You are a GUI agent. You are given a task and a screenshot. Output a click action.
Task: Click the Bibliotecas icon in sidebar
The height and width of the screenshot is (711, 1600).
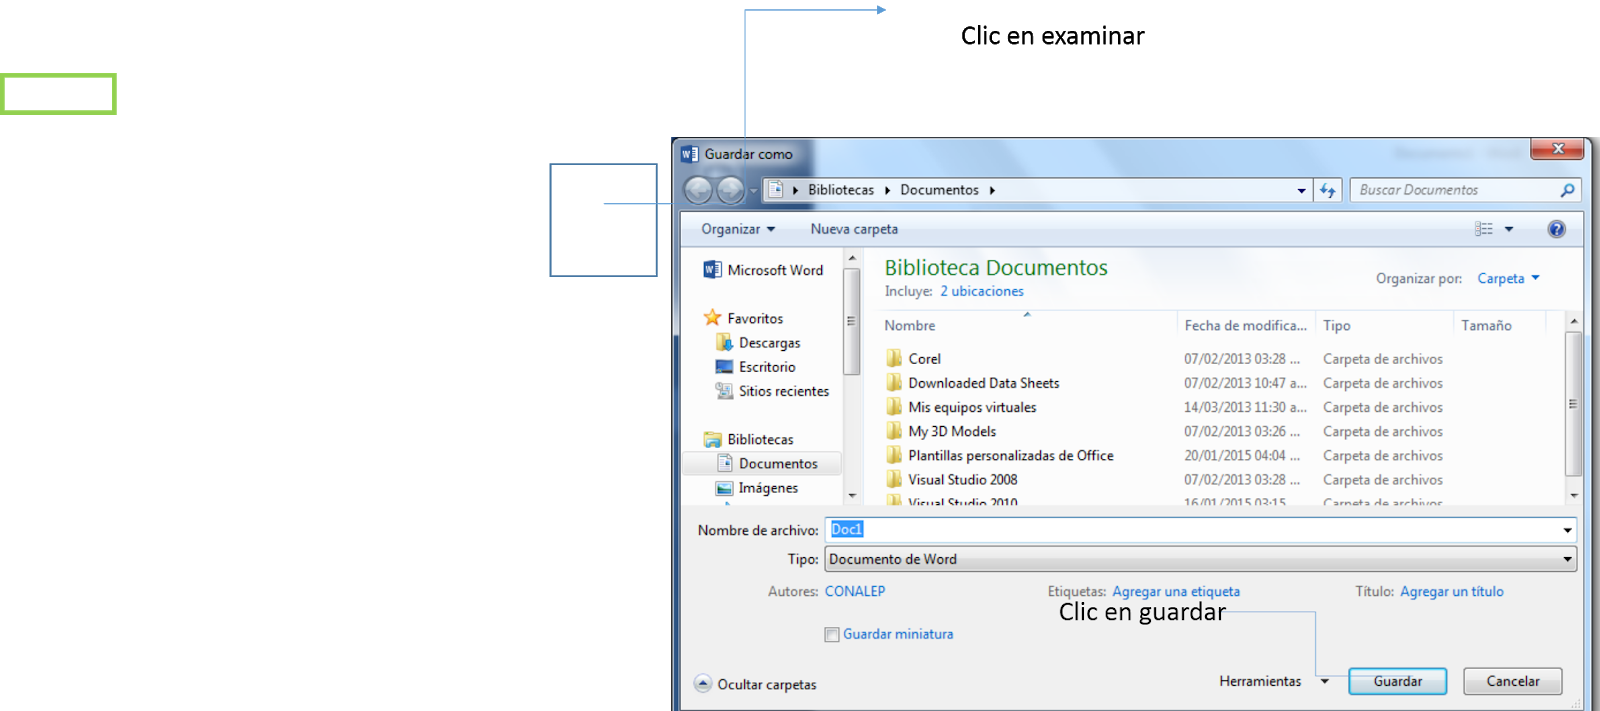coord(712,439)
